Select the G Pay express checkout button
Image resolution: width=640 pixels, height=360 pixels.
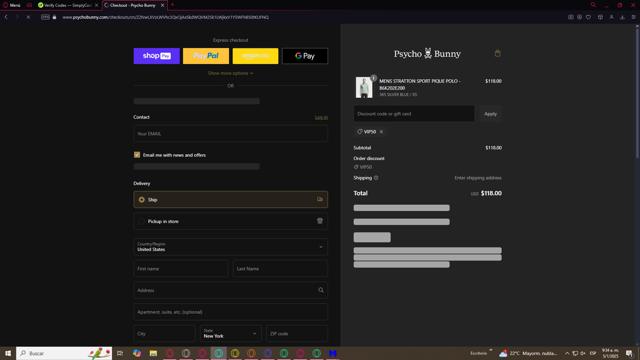tap(305, 56)
